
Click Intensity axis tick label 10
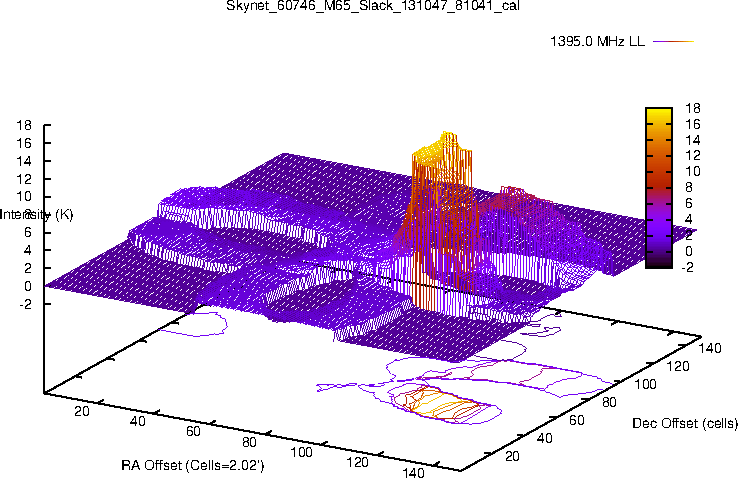tap(24, 197)
